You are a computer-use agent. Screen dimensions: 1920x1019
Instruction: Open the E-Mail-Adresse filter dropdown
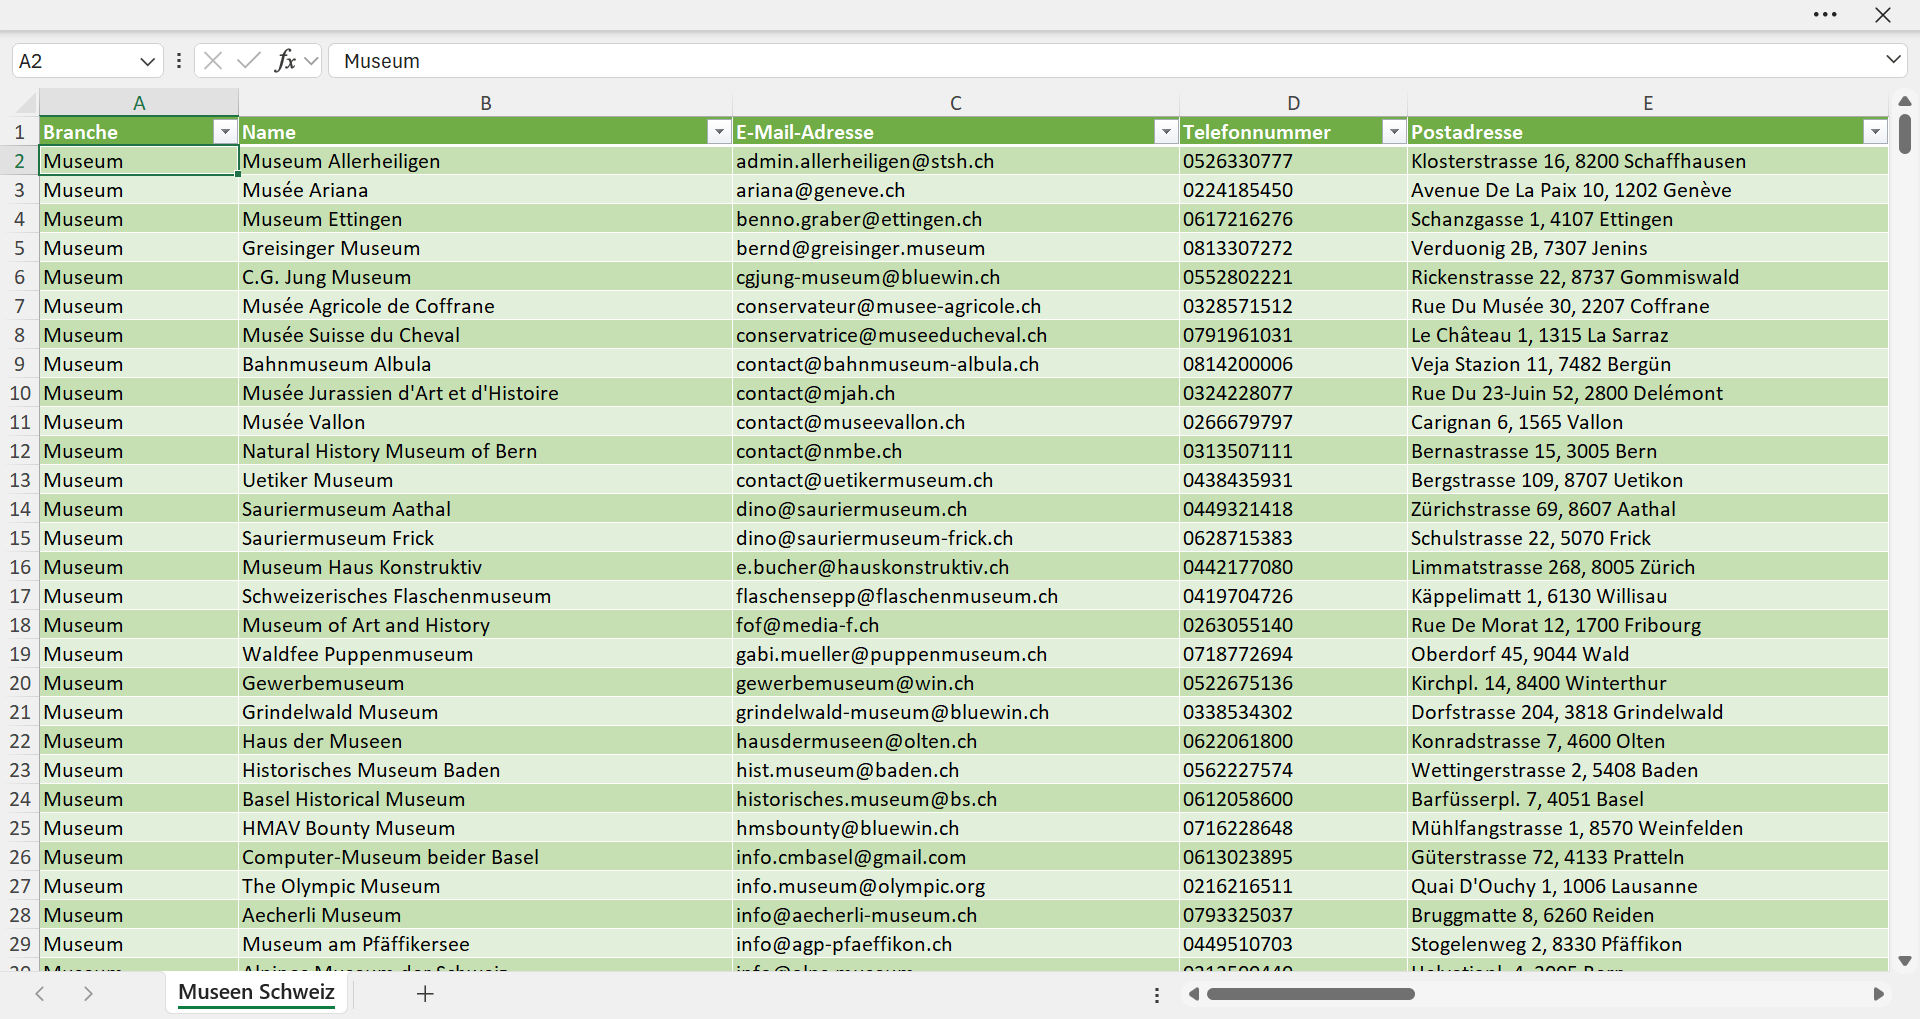coord(1166,132)
